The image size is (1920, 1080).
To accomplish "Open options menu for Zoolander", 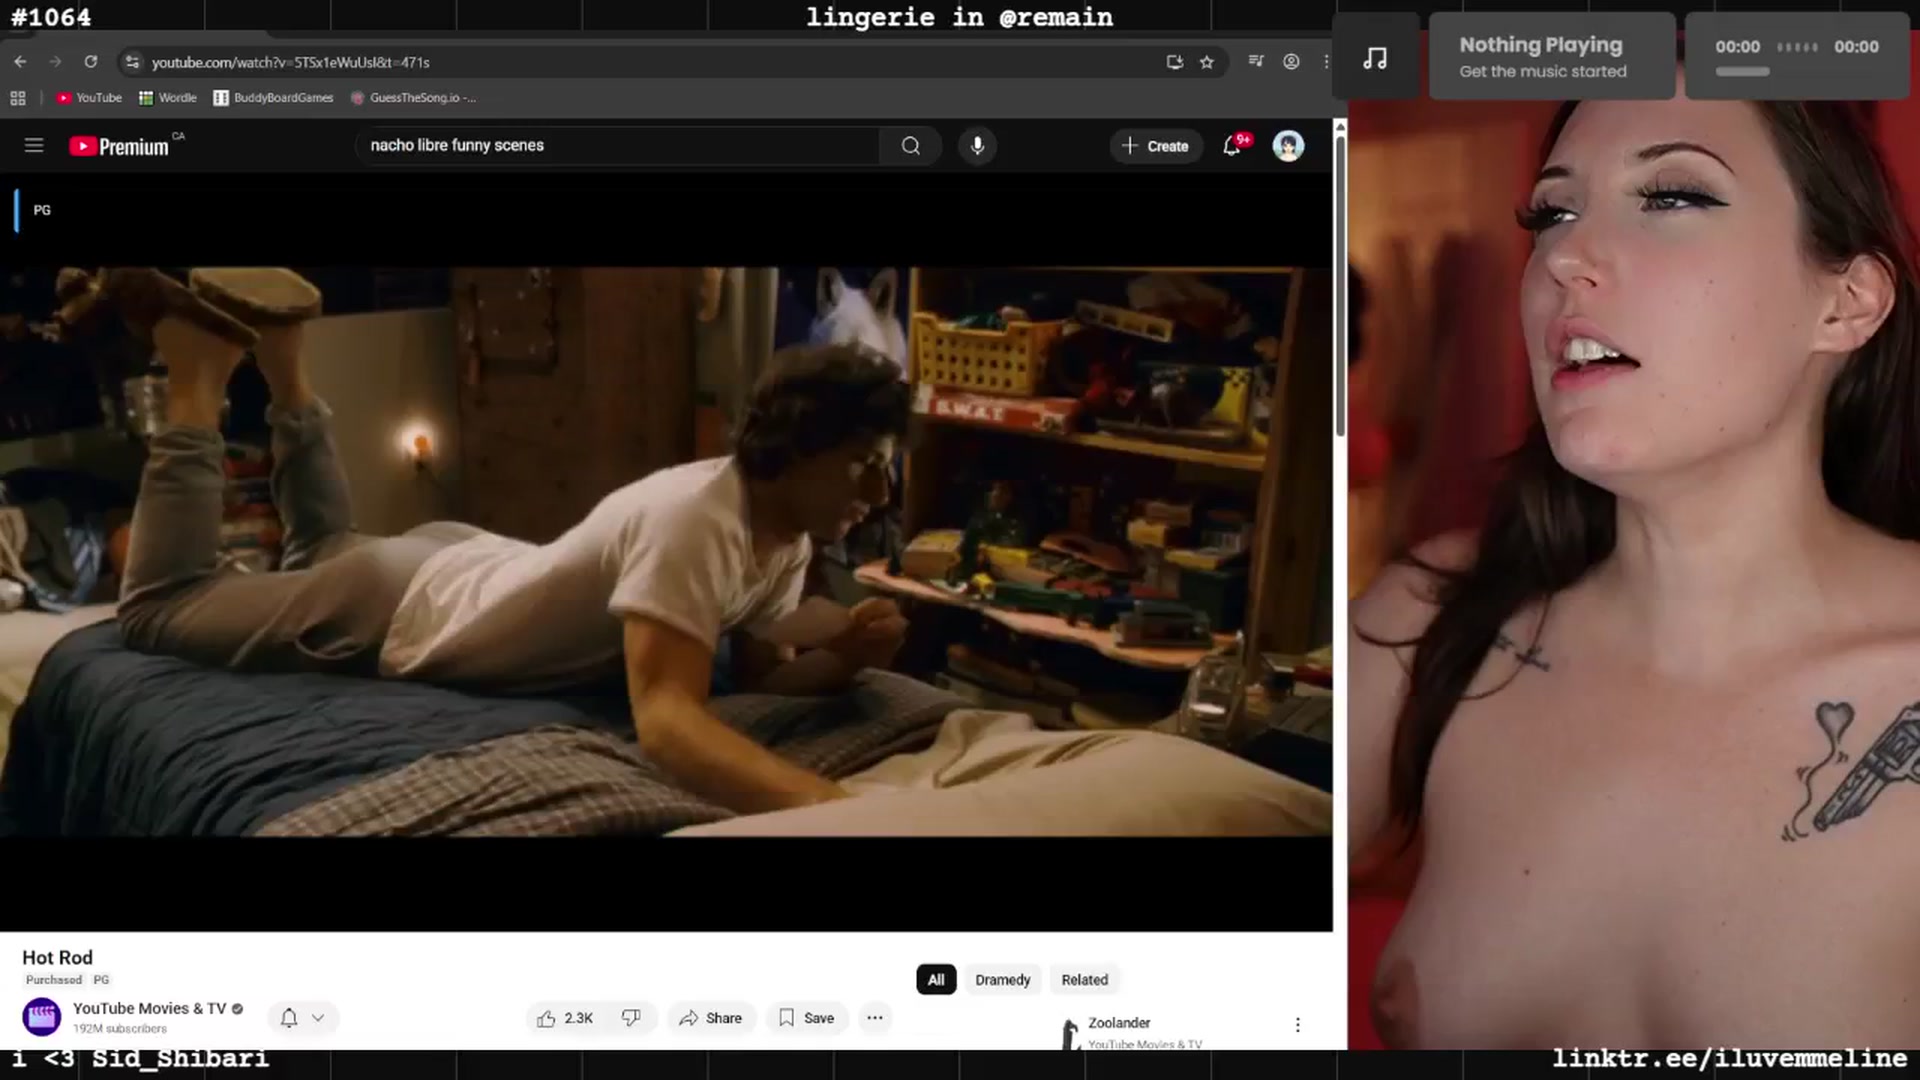I will pos(1297,1025).
